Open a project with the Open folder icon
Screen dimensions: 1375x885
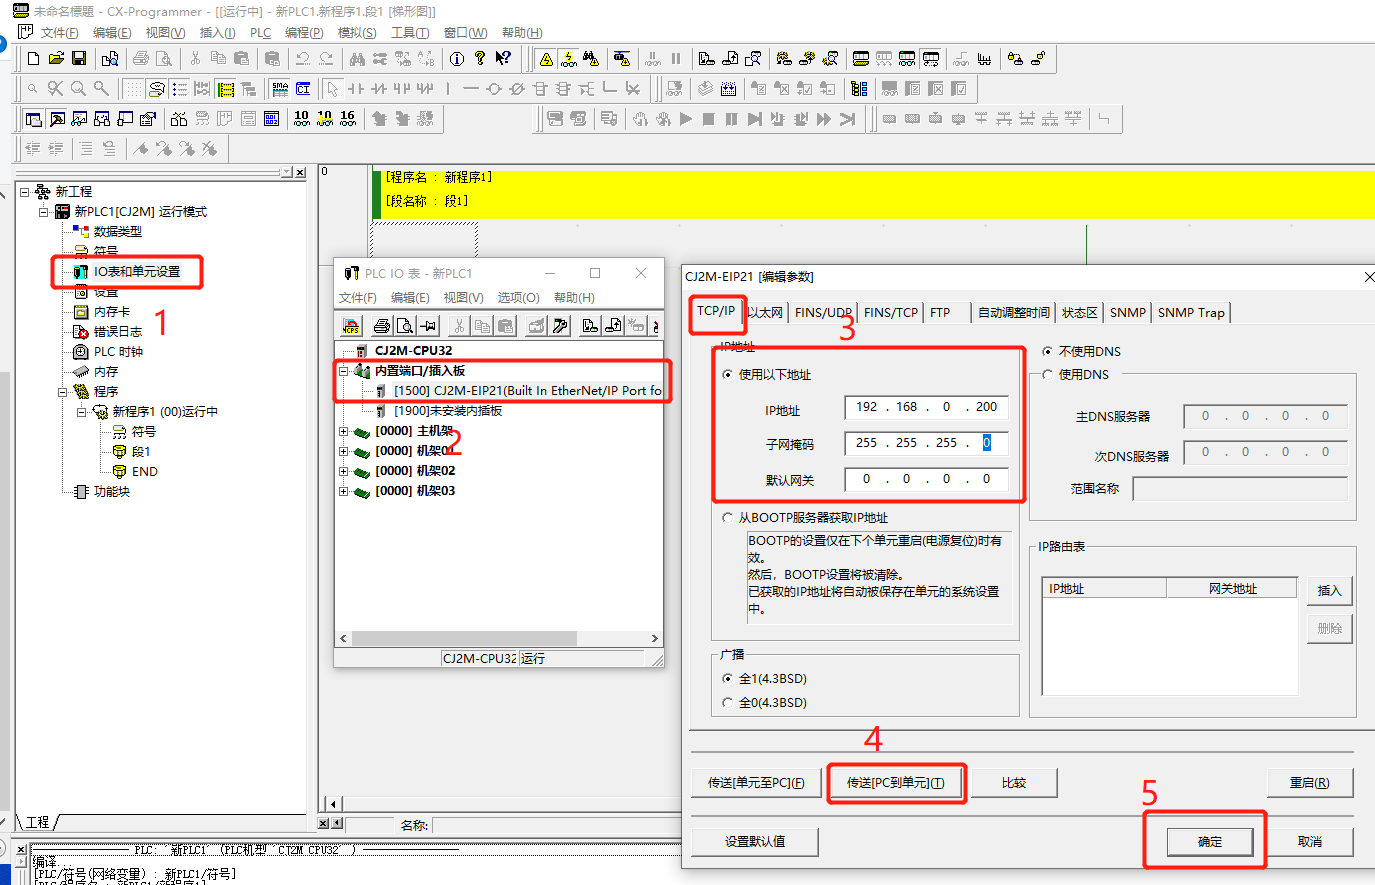coord(56,59)
